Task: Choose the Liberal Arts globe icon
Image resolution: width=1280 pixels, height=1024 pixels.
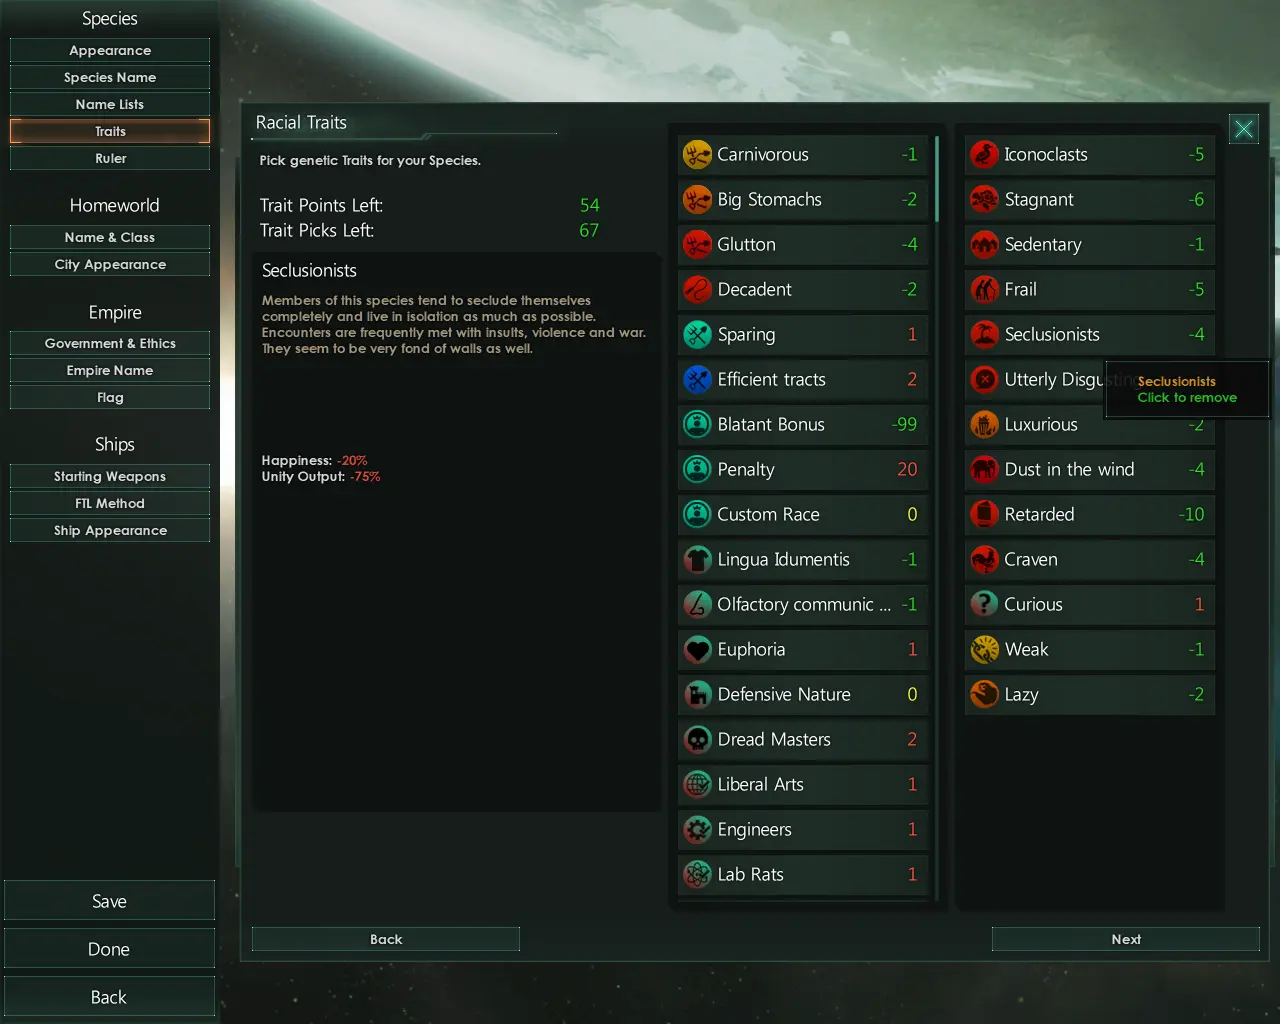Action: (x=697, y=785)
